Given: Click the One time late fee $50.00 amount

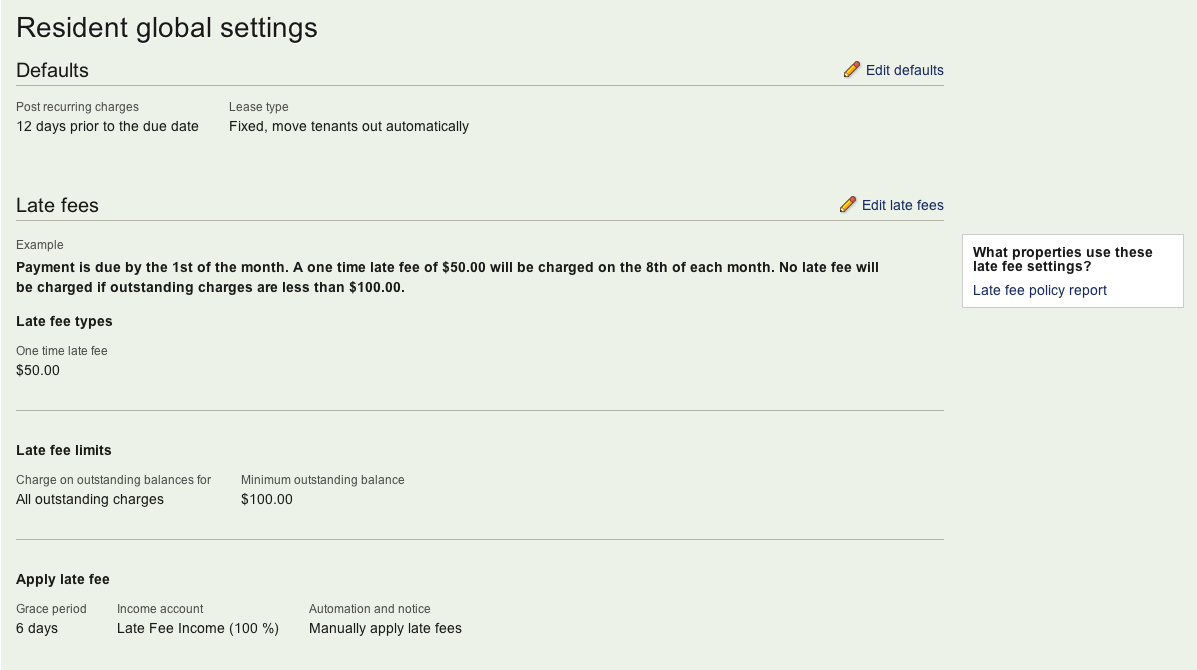Looking at the screenshot, I should click(38, 370).
